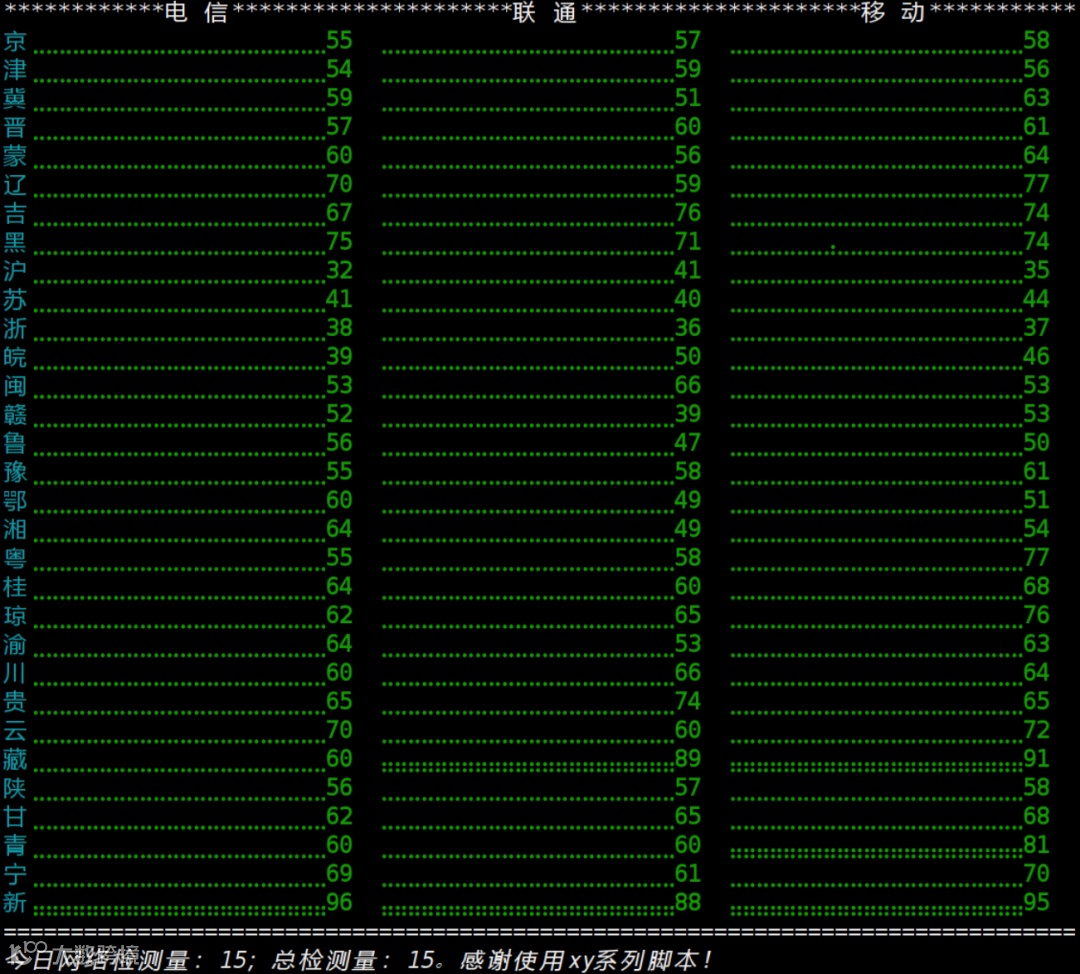This screenshot has width=1080, height=974.
Task: Select the 陕 province label
Action: click(x=15, y=787)
